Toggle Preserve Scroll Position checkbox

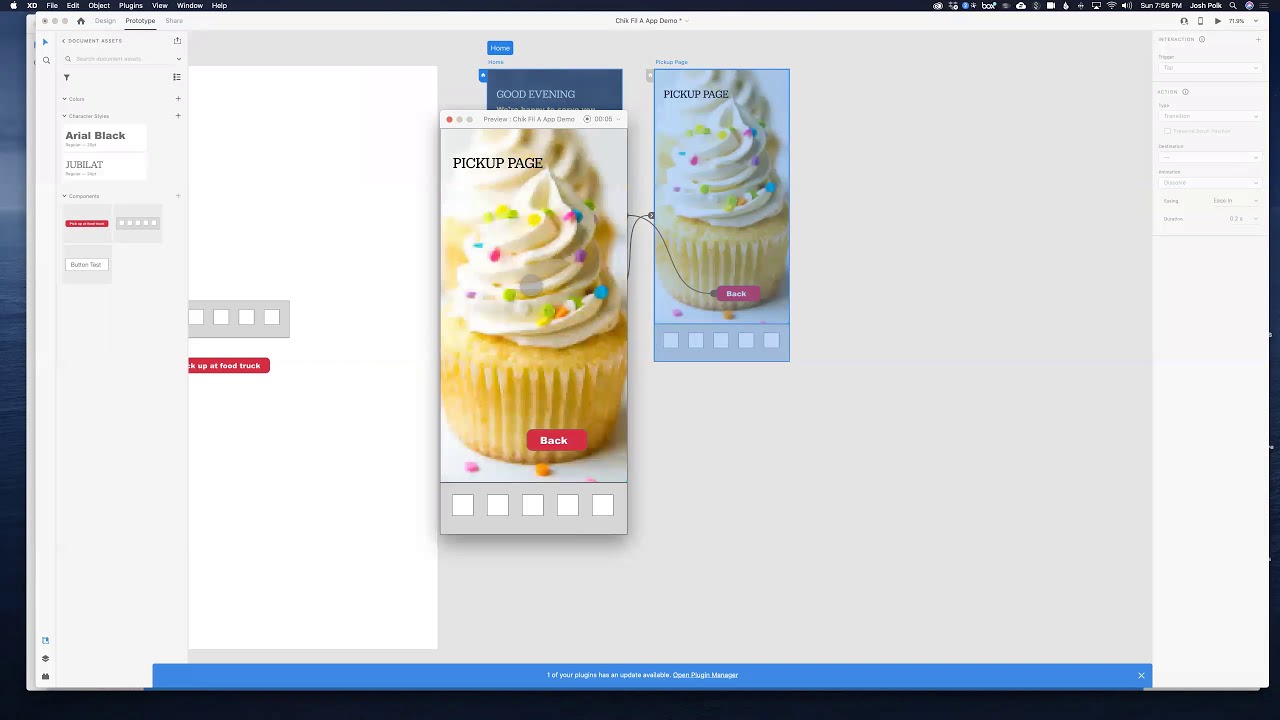(x=1167, y=131)
